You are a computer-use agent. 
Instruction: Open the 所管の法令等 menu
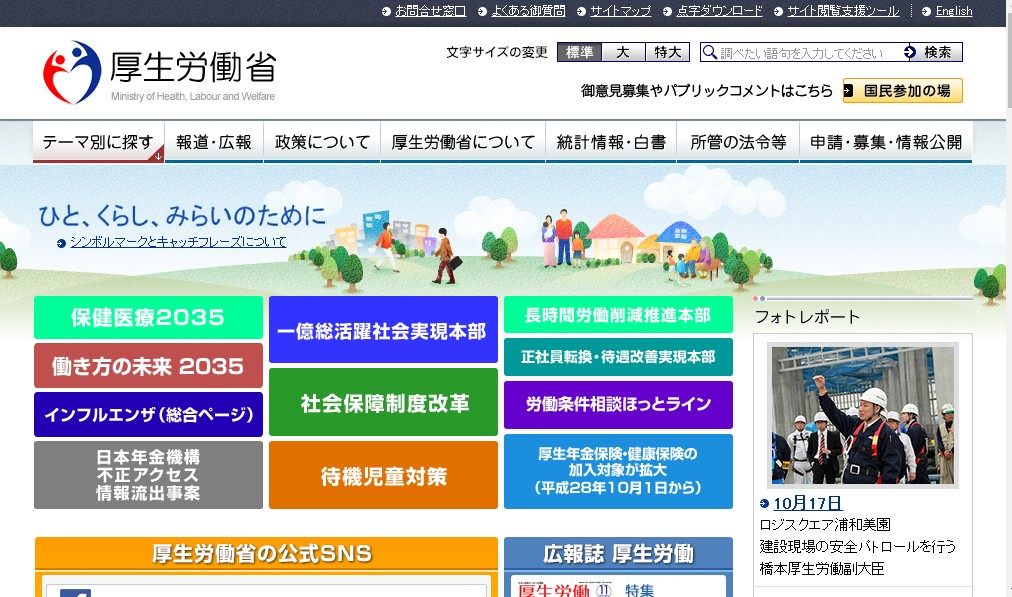pos(738,141)
